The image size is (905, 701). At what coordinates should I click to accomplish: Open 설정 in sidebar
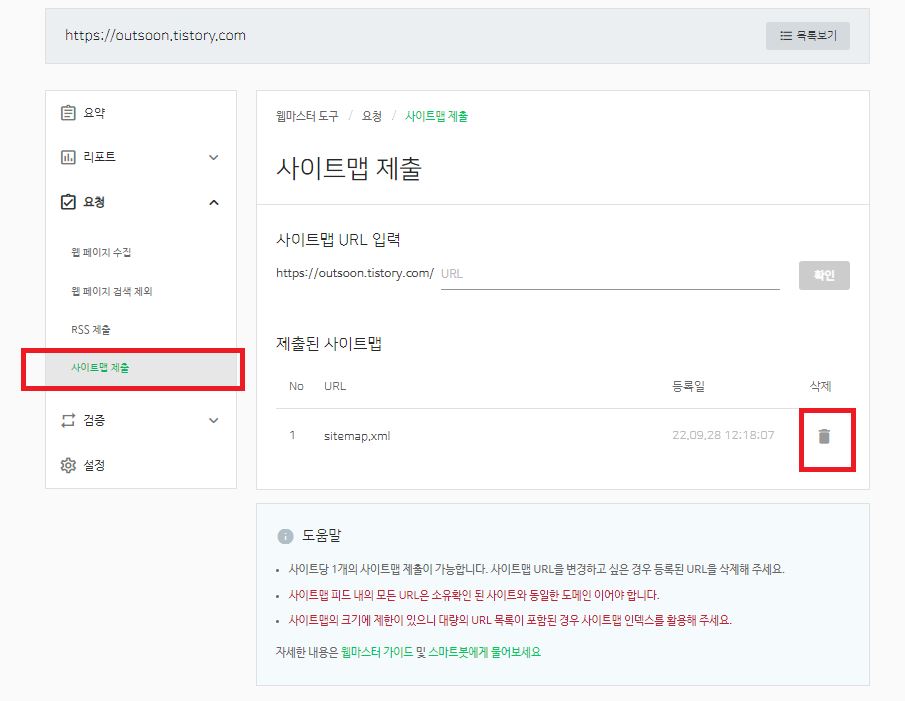pos(141,465)
